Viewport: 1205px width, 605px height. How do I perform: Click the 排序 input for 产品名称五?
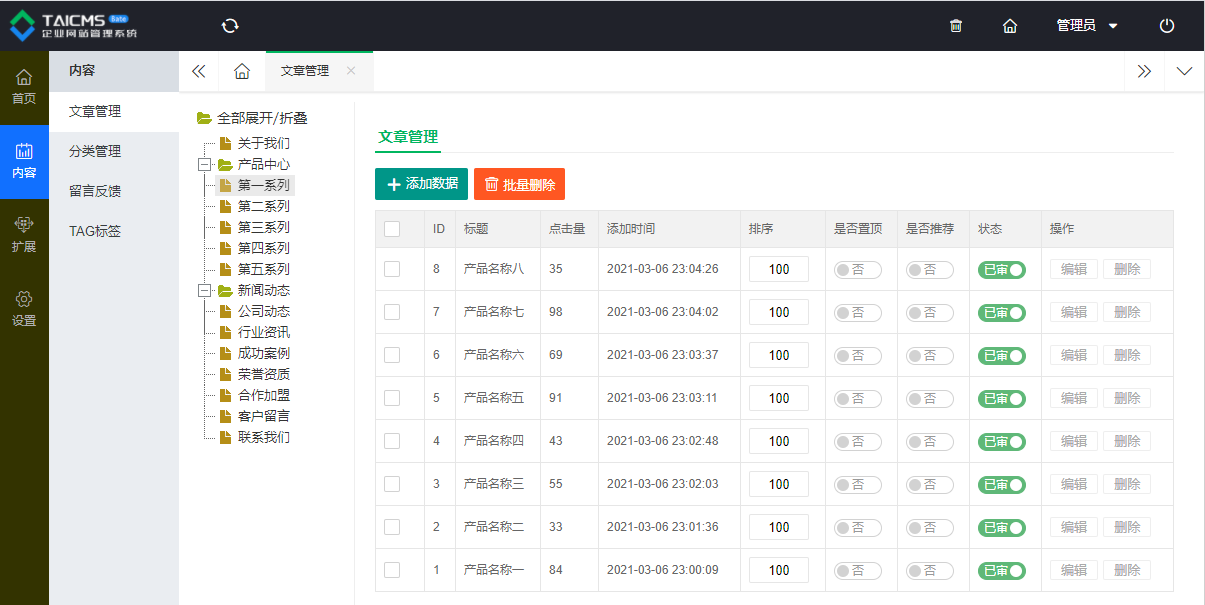pos(779,398)
